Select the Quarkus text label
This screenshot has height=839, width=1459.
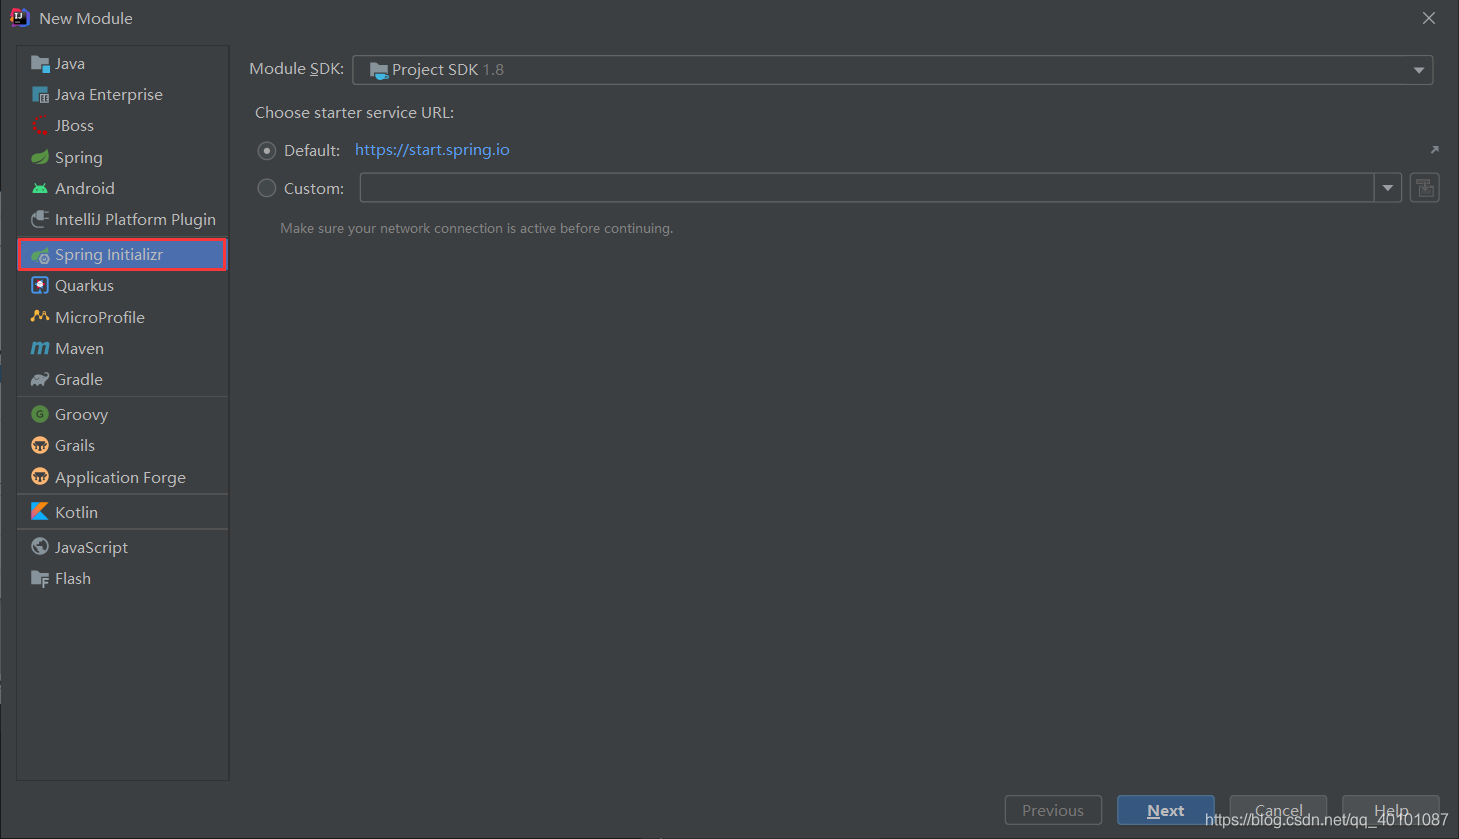[84, 286]
